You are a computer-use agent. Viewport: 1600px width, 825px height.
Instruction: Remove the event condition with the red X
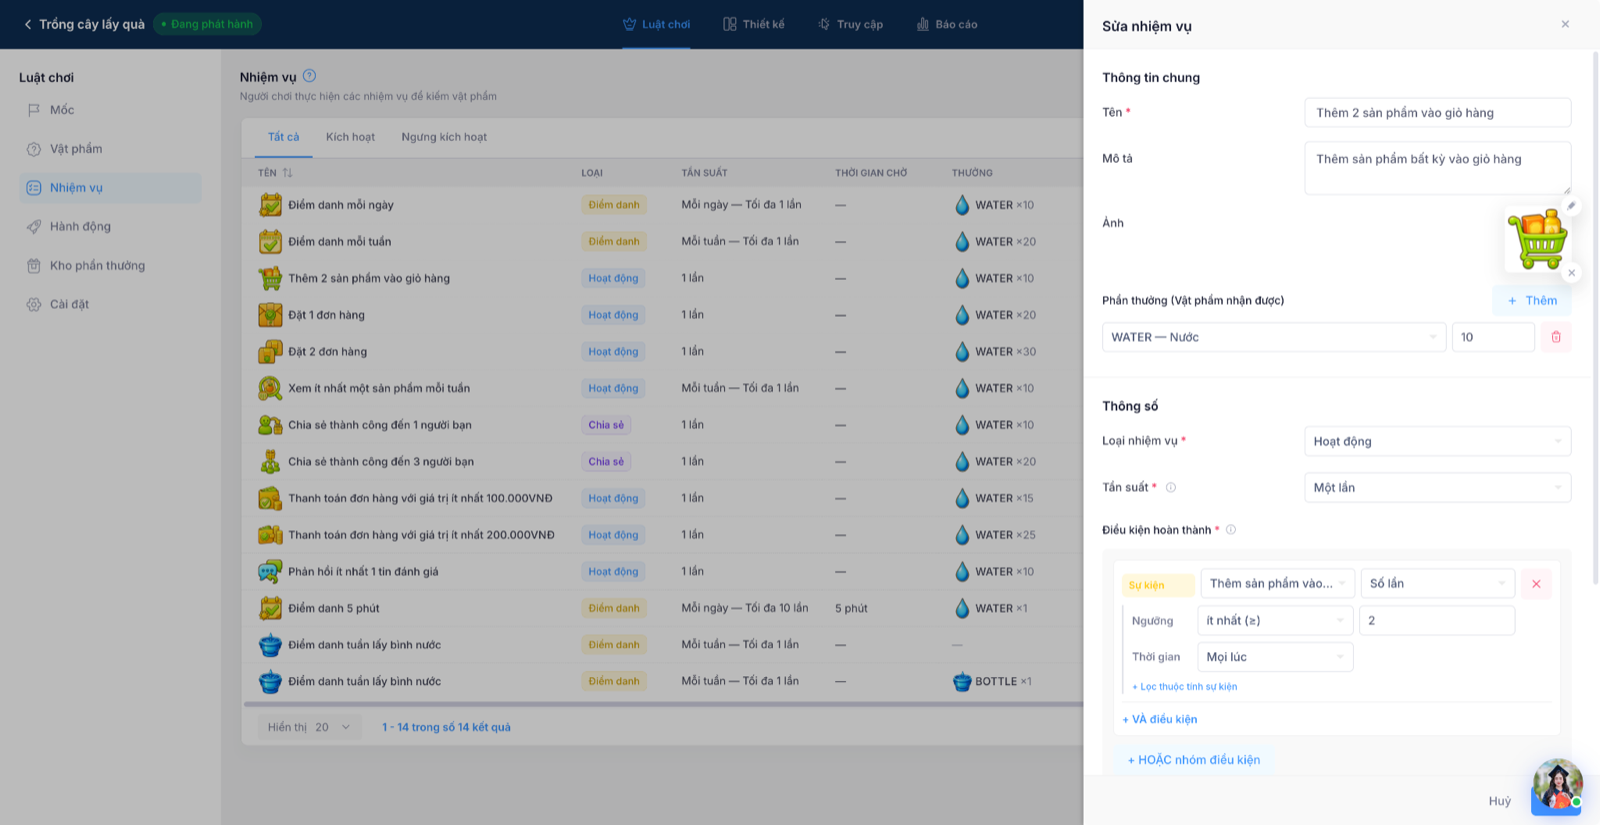click(x=1536, y=584)
